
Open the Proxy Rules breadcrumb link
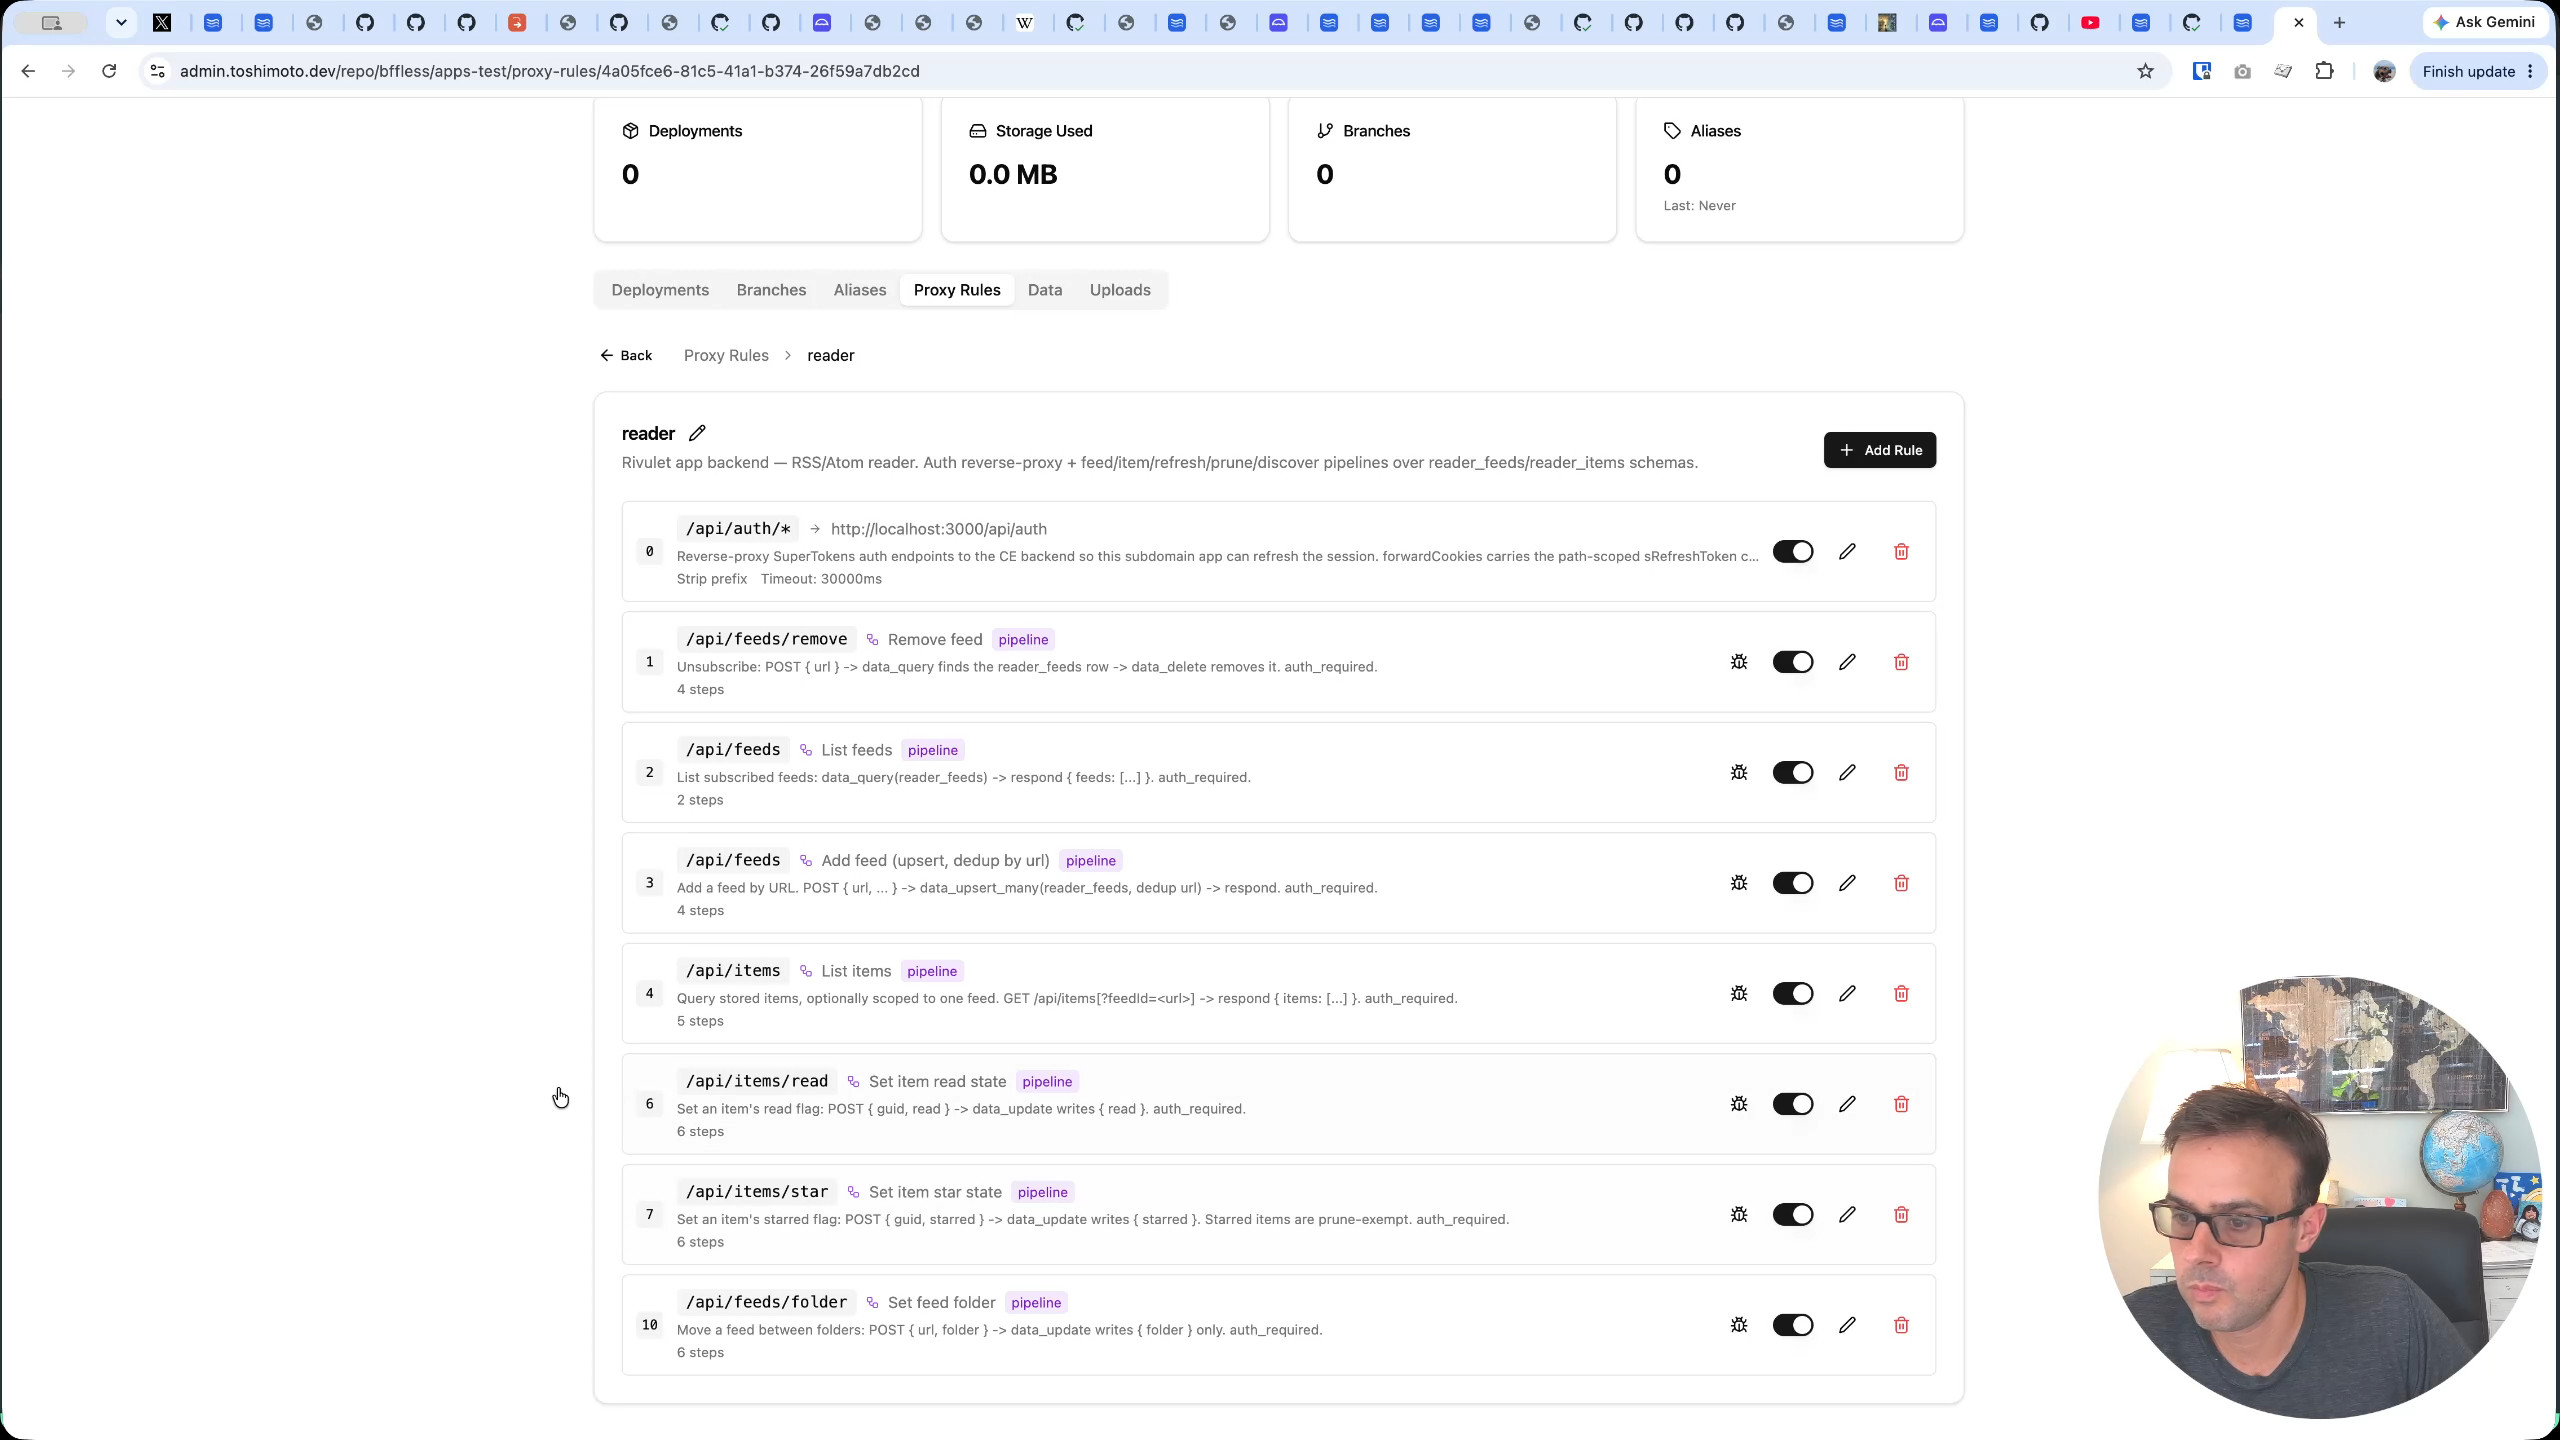click(x=726, y=355)
